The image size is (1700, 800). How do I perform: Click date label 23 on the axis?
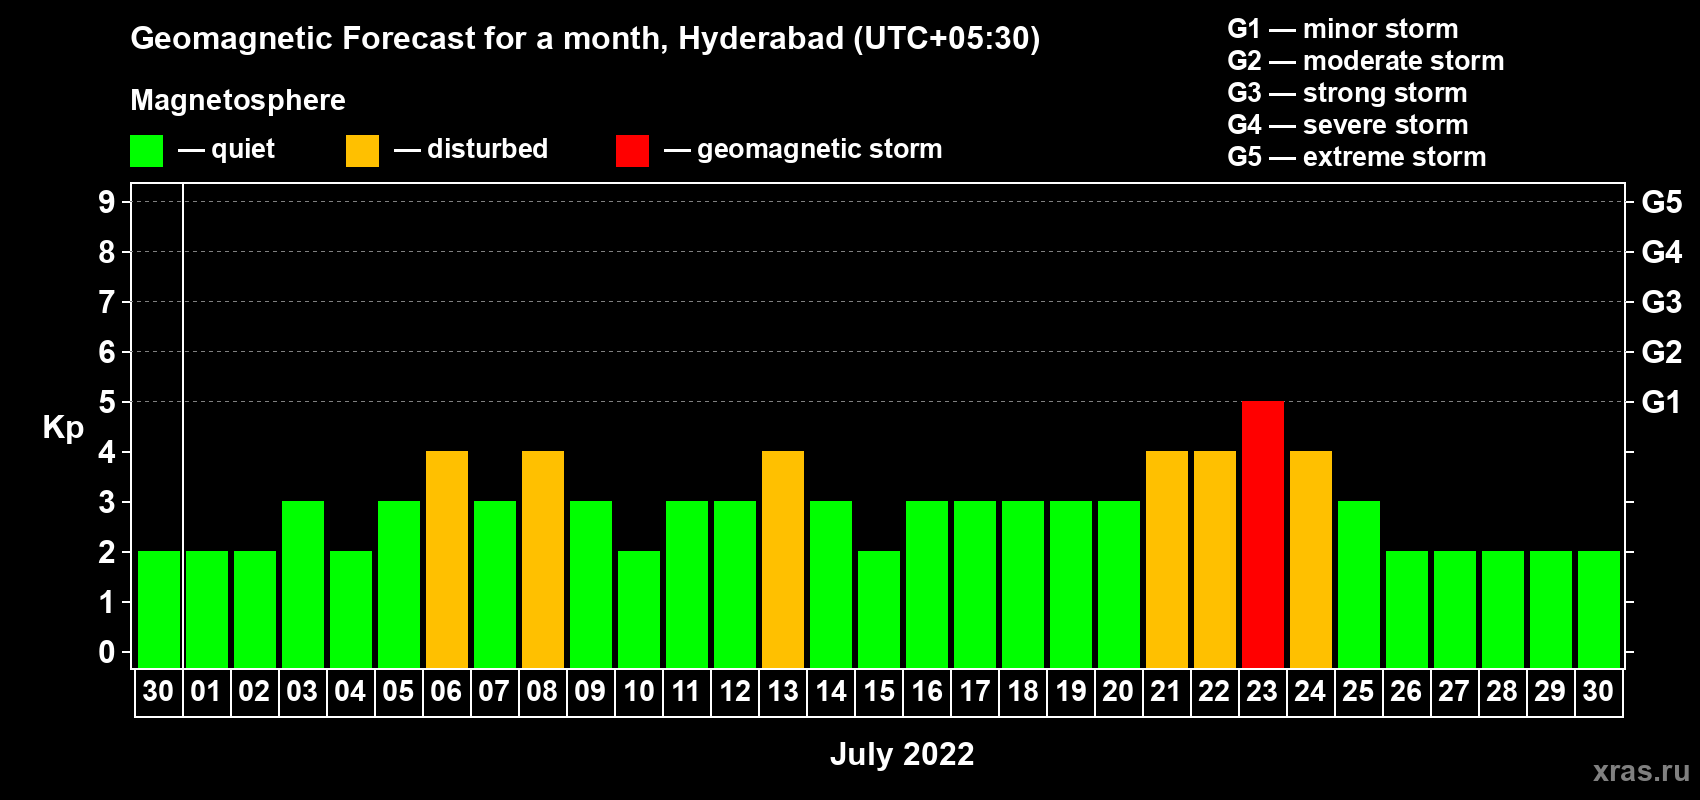tap(1262, 691)
